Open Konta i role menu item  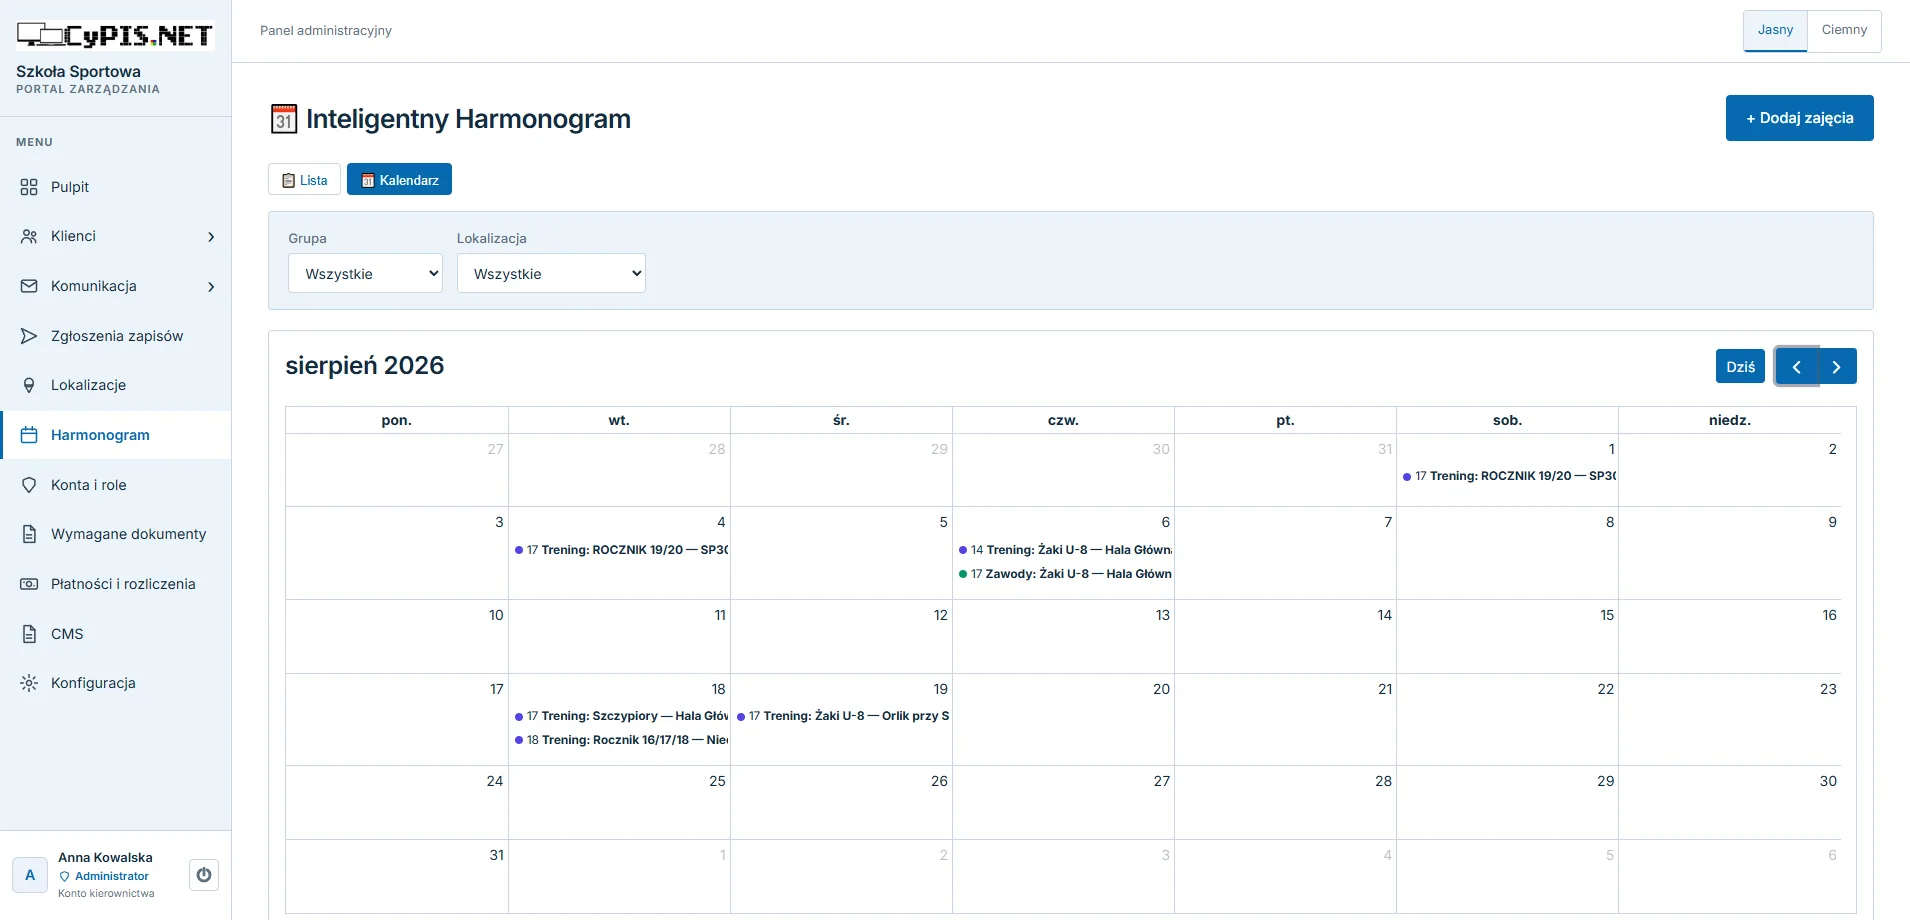click(115, 485)
